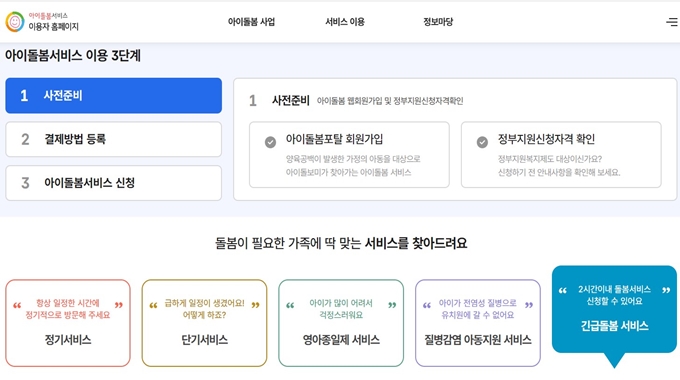Click quote 아이가 전염성 질병으로 유치원에 갈 수 없어요

click(x=477, y=309)
